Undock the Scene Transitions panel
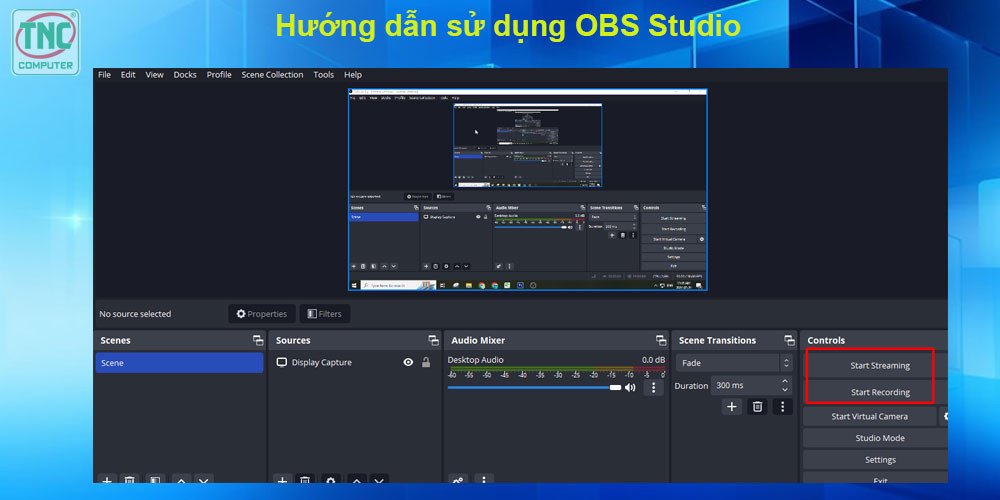This screenshot has width=1000, height=500. (789, 341)
